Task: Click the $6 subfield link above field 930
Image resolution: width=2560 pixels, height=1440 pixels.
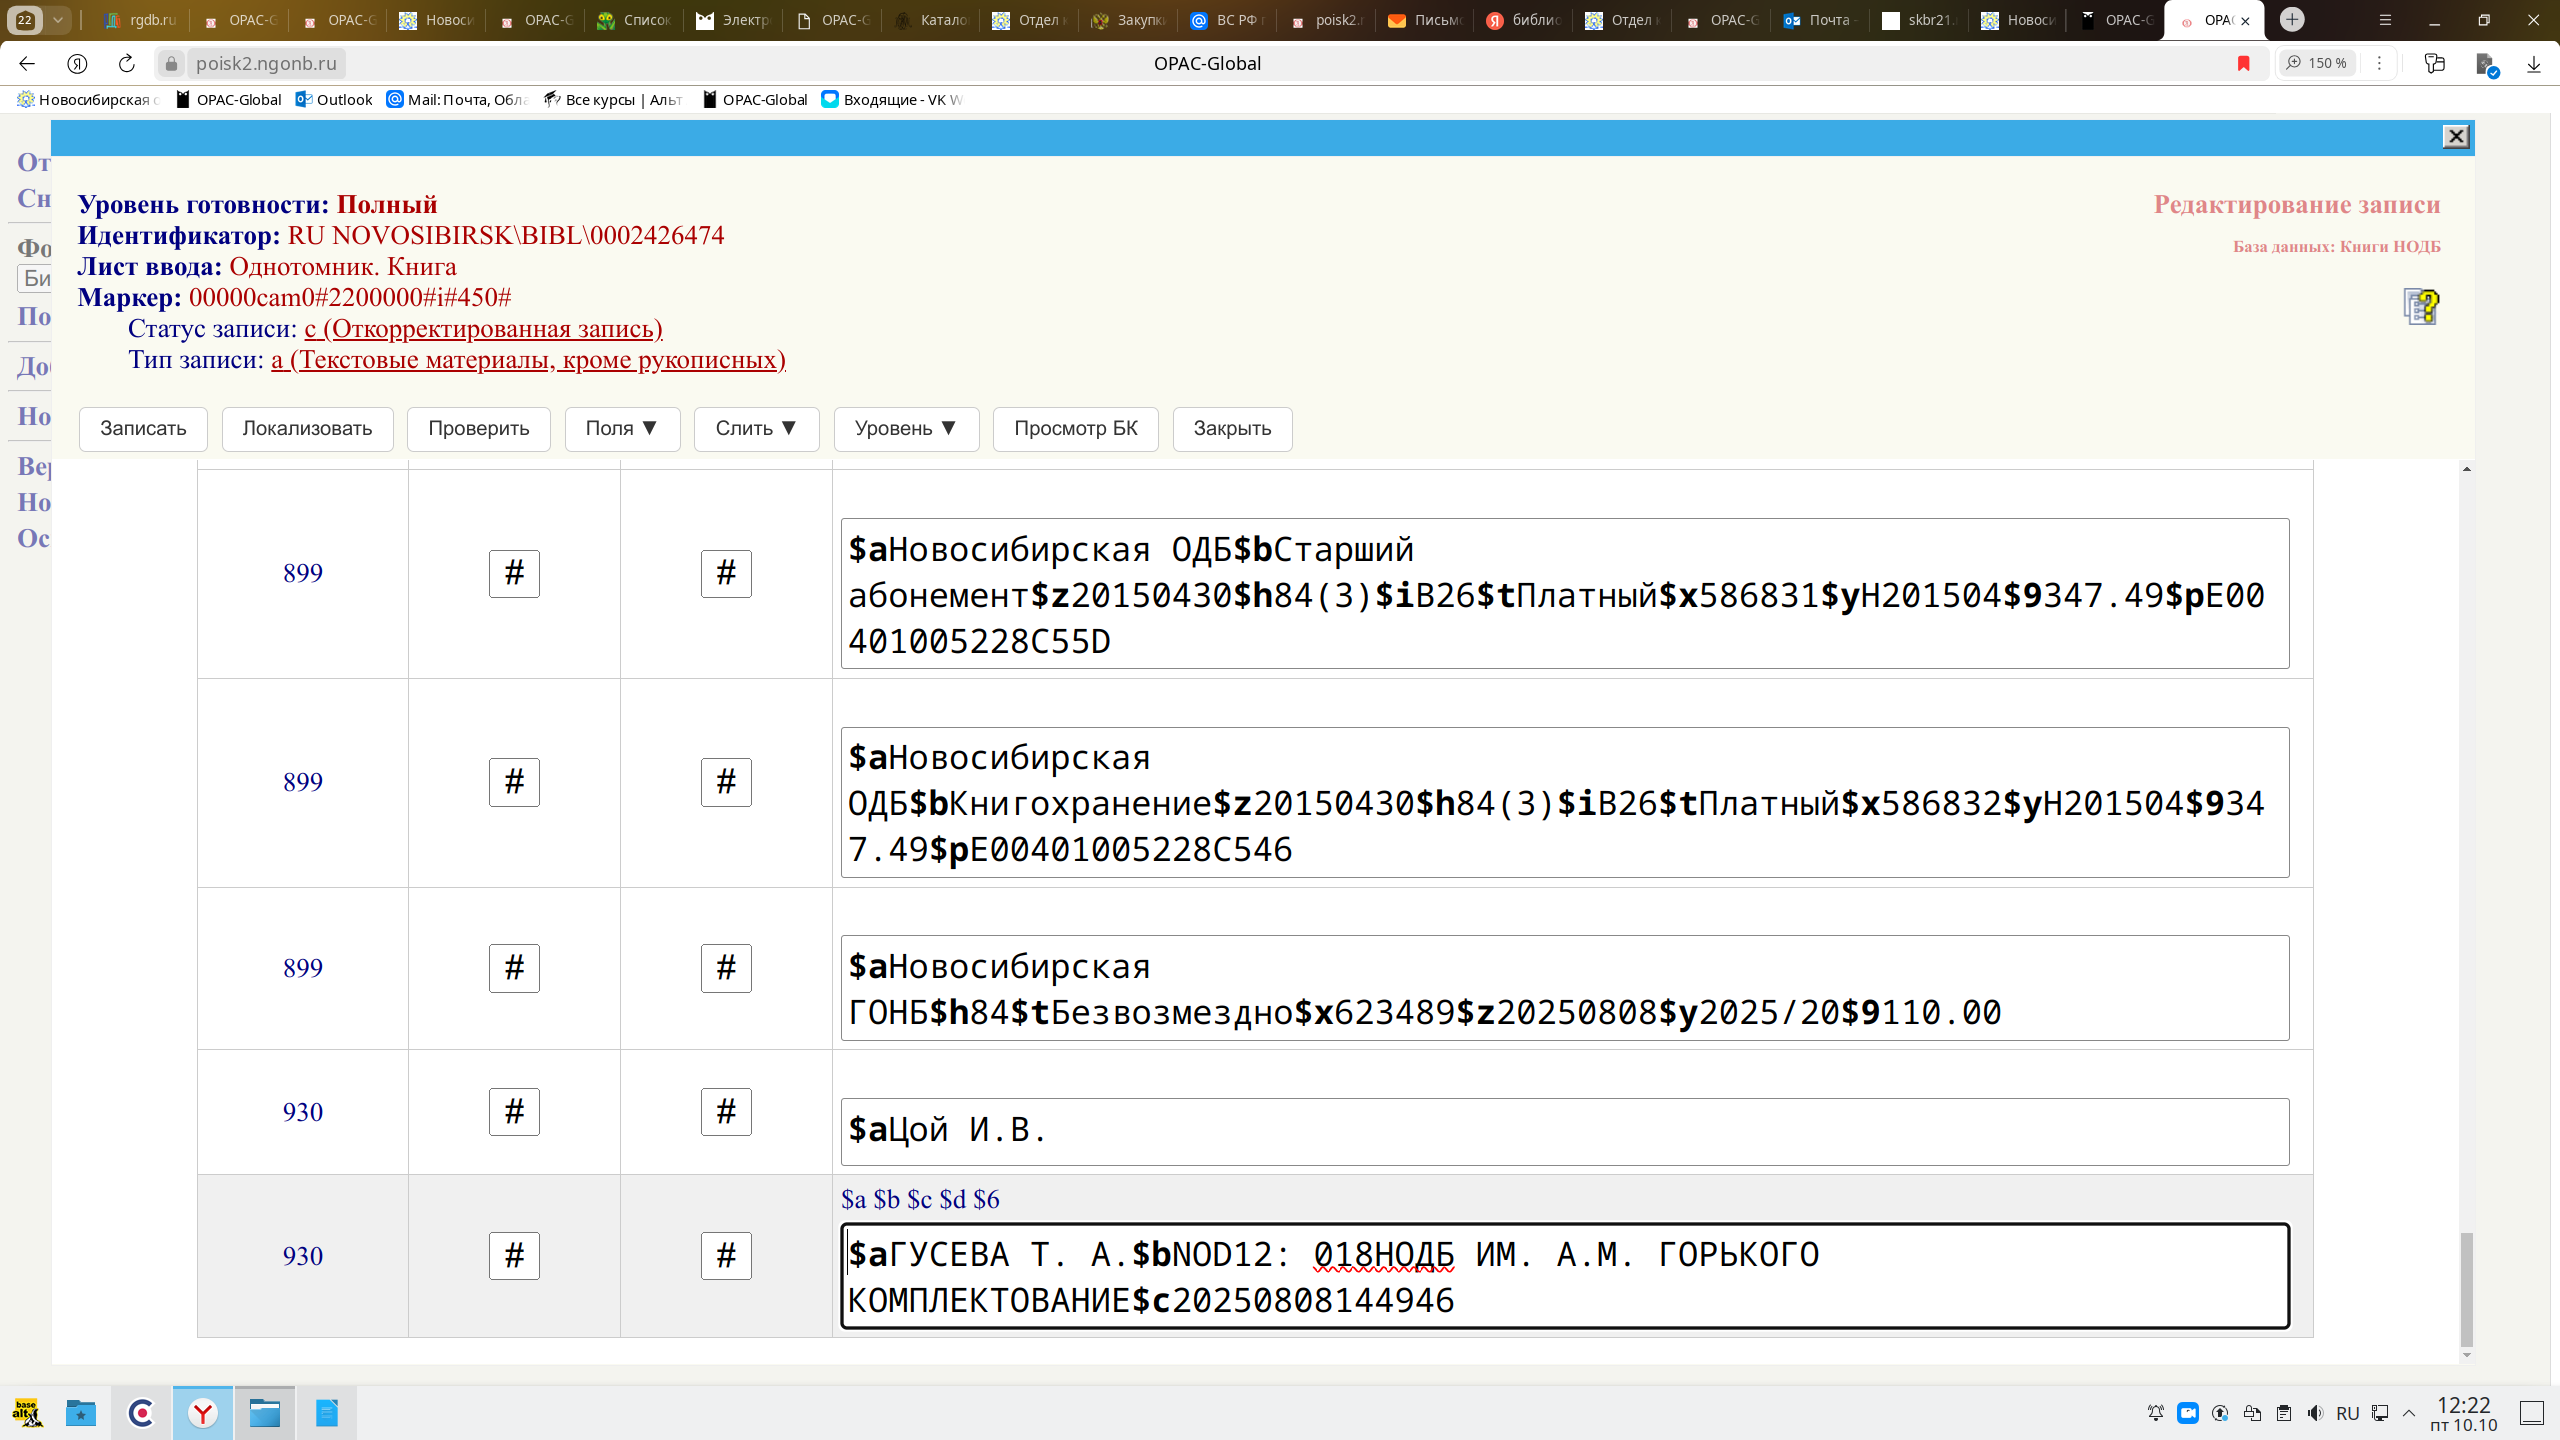Action: click(986, 1199)
